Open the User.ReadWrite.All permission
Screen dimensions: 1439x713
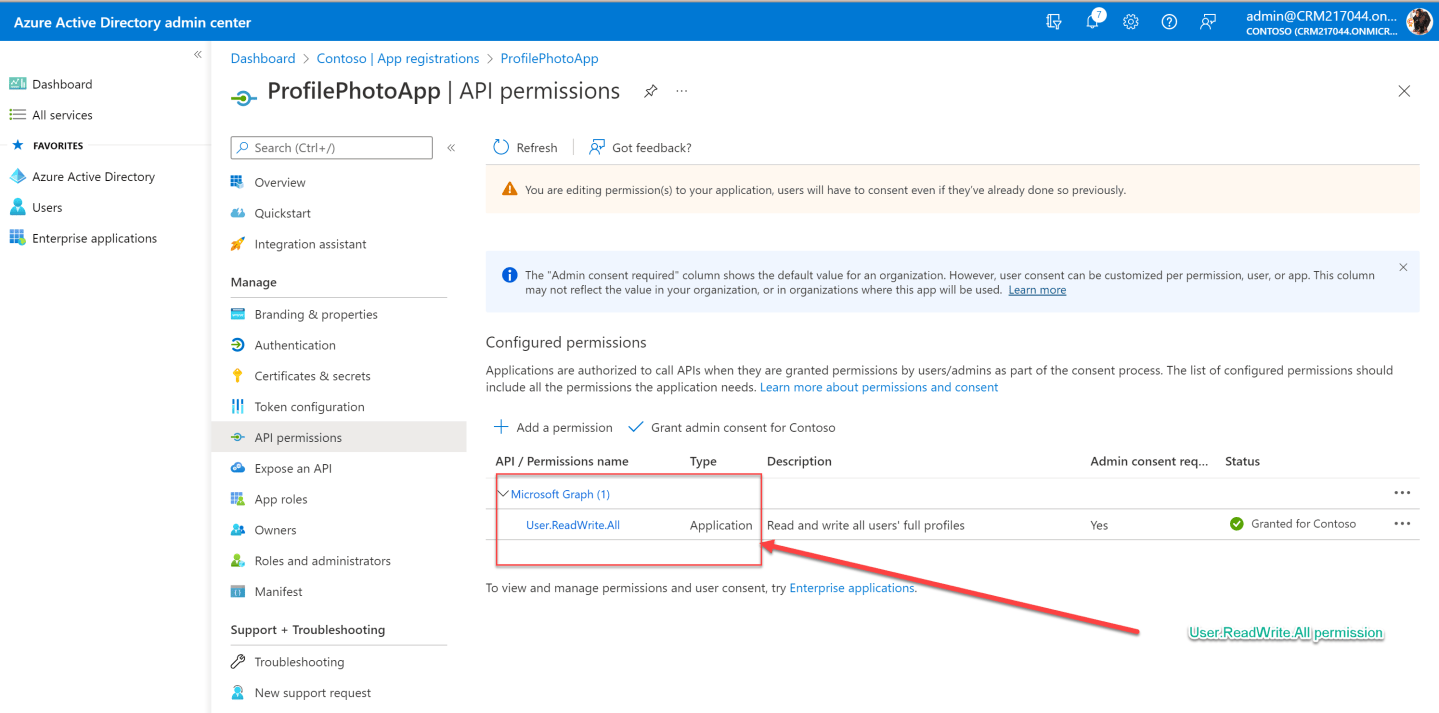[x=573, y=526]
